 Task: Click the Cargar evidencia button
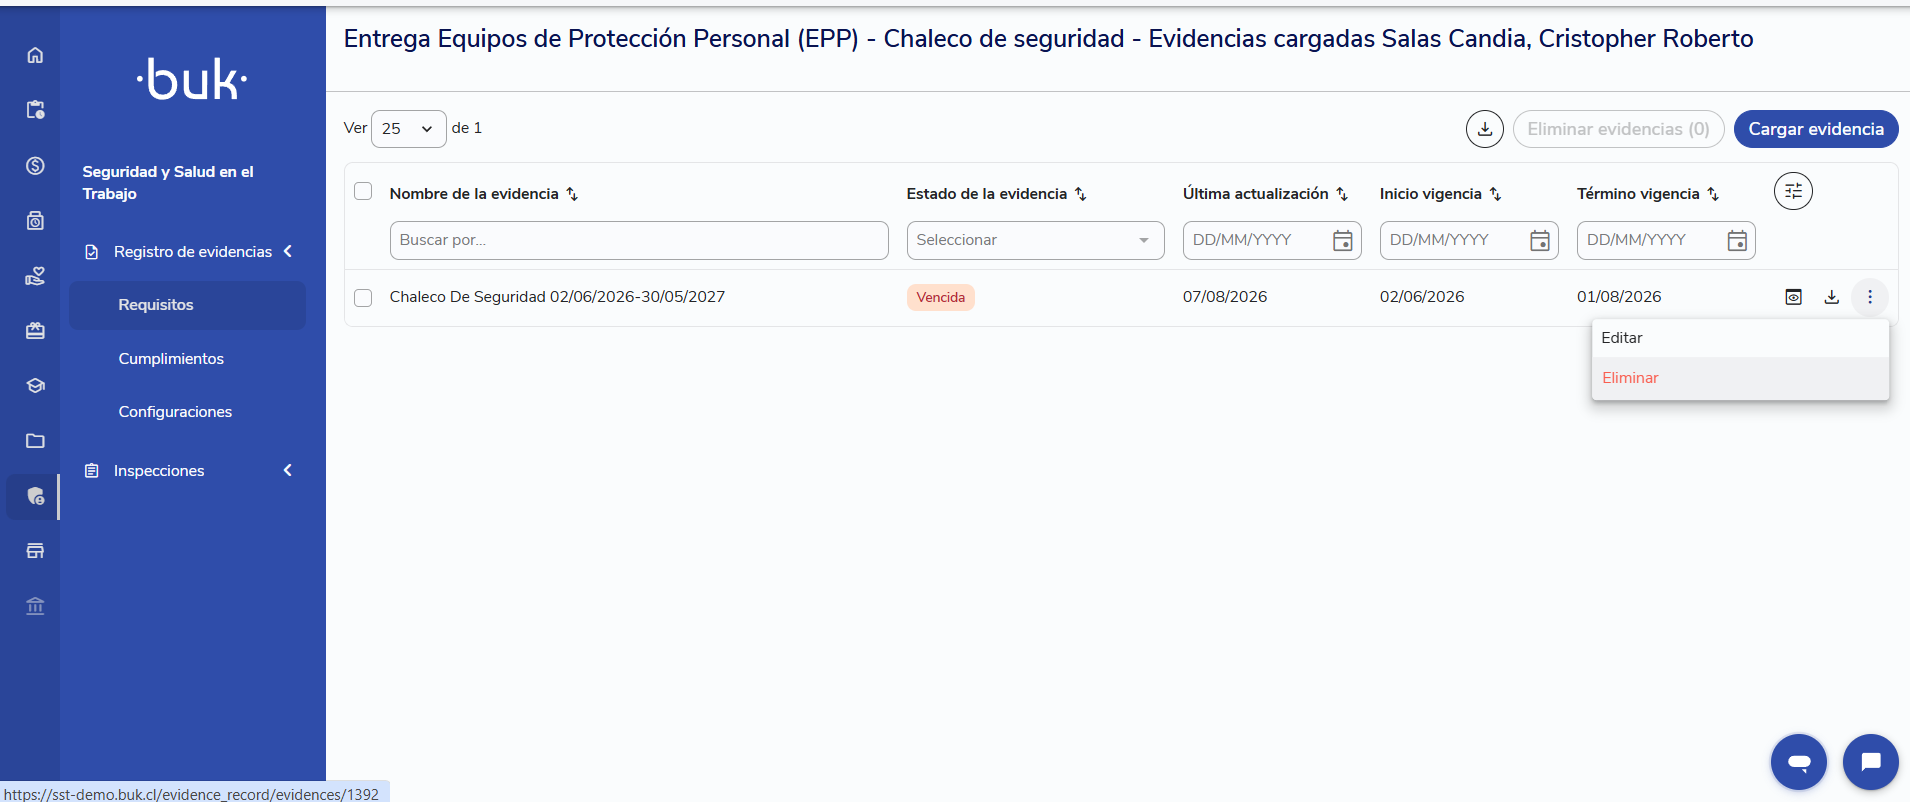(x=1816, y=129)
